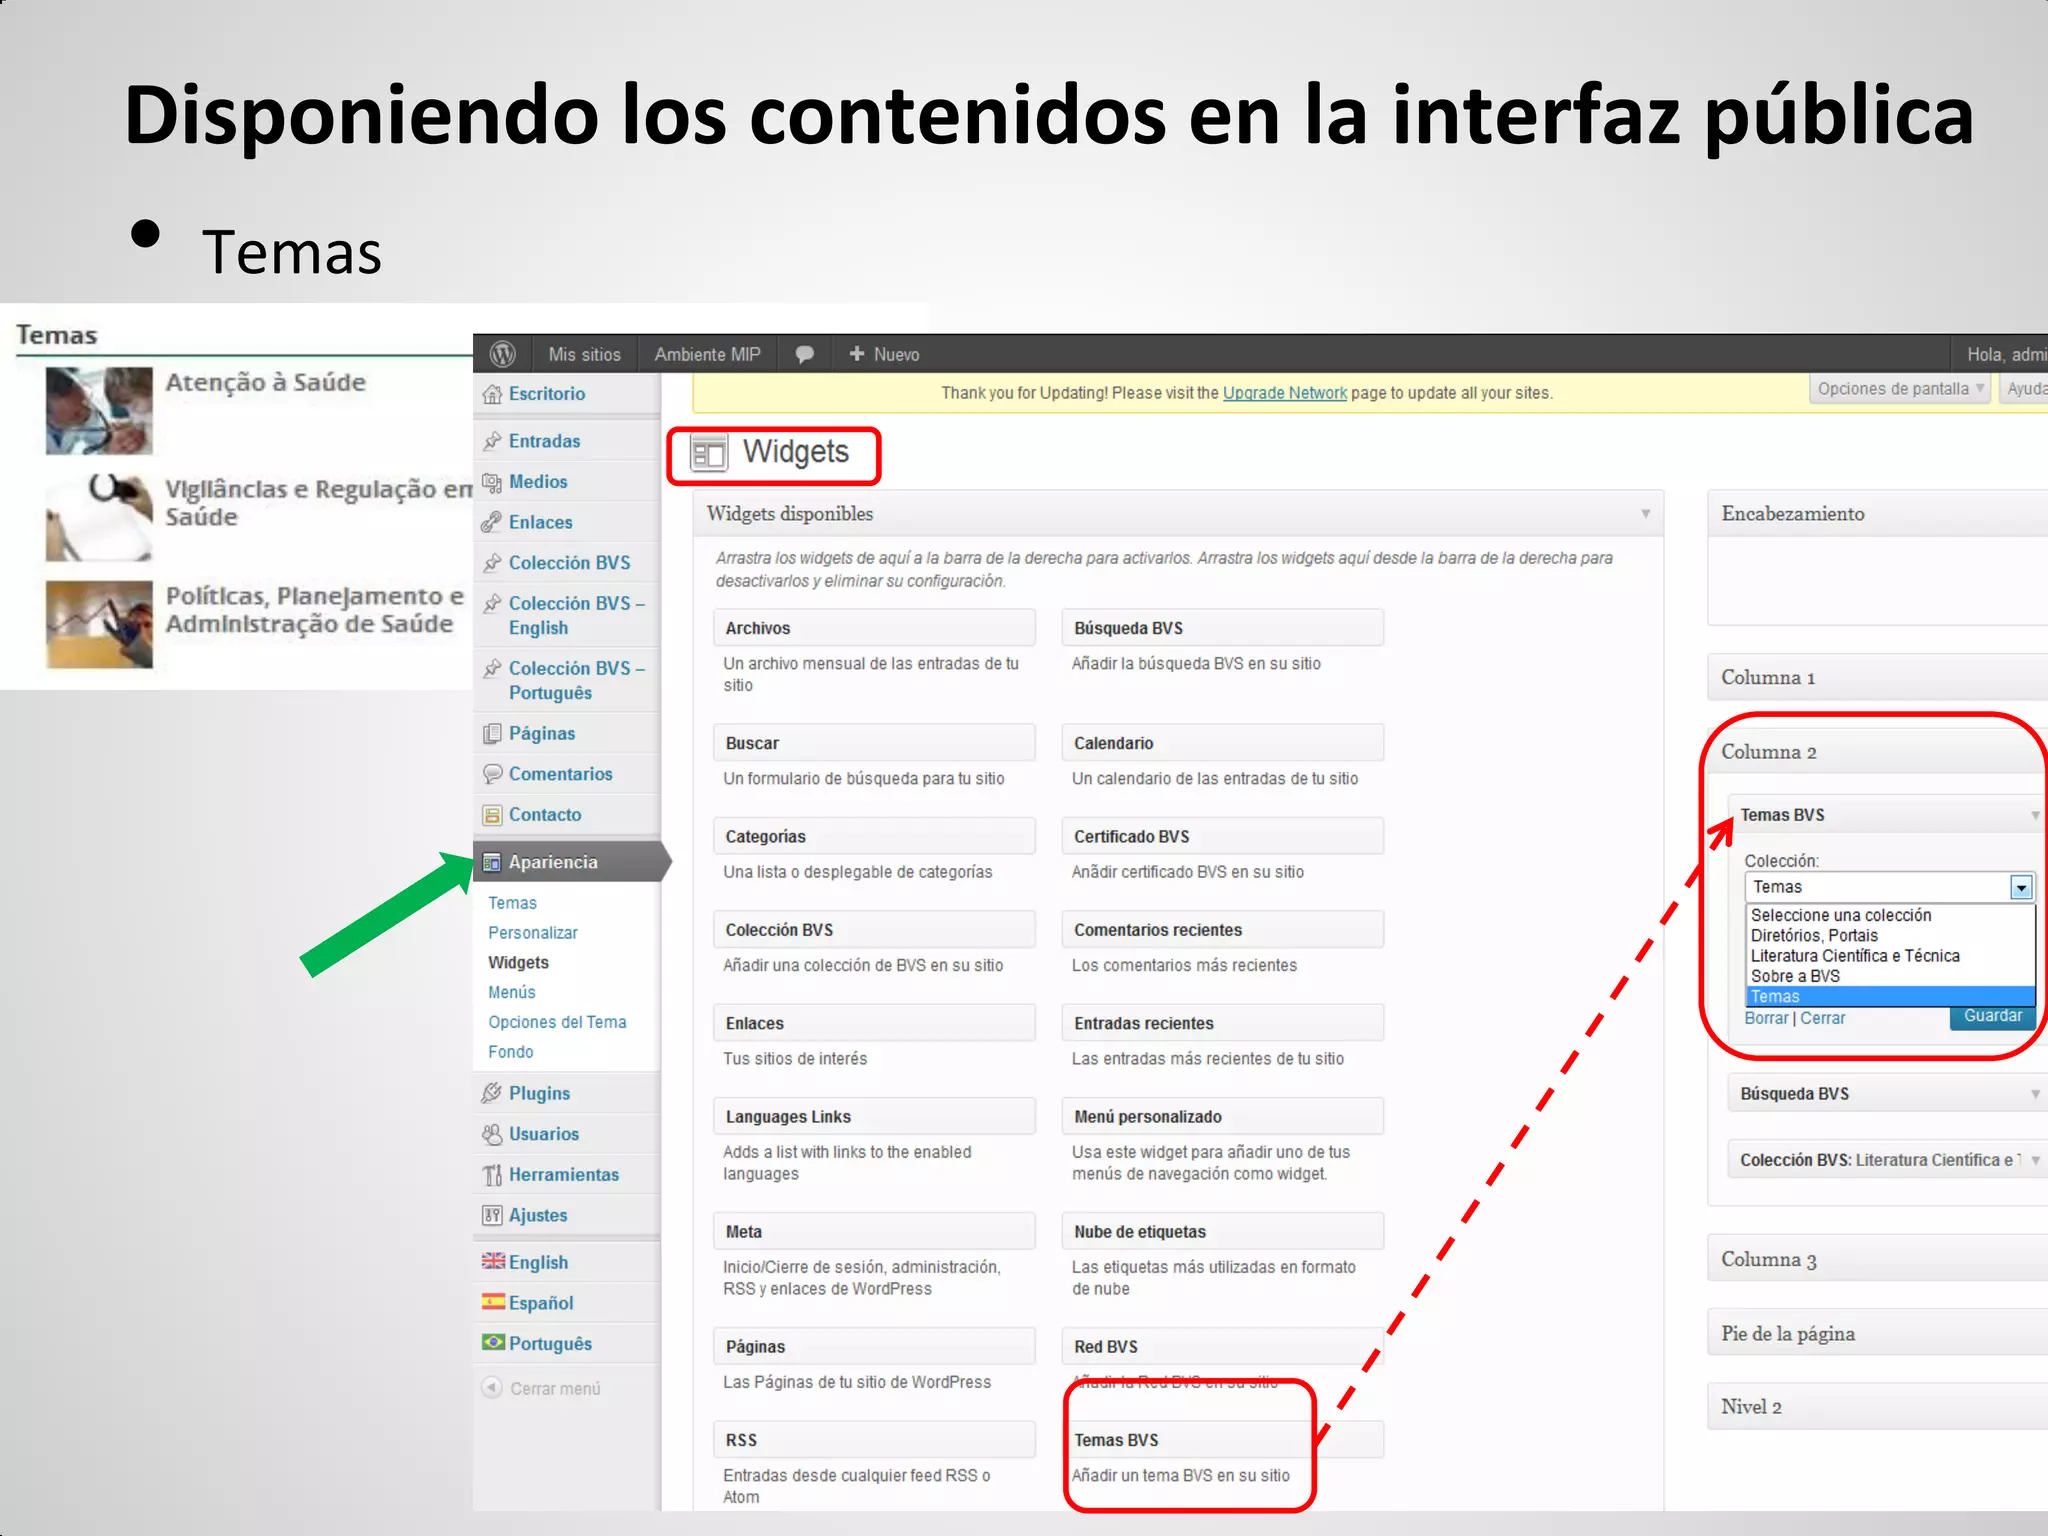Expand the Encabezamiento widget area
Image resolution: width=2048 pixels, height=1536 pixels.
(1877, 514)
